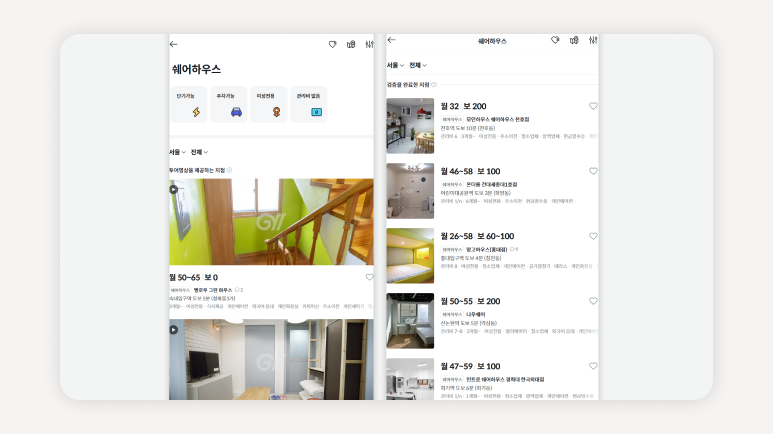
Task: Favorite the 월 32 보 200 listing
Action: point(593,106)
